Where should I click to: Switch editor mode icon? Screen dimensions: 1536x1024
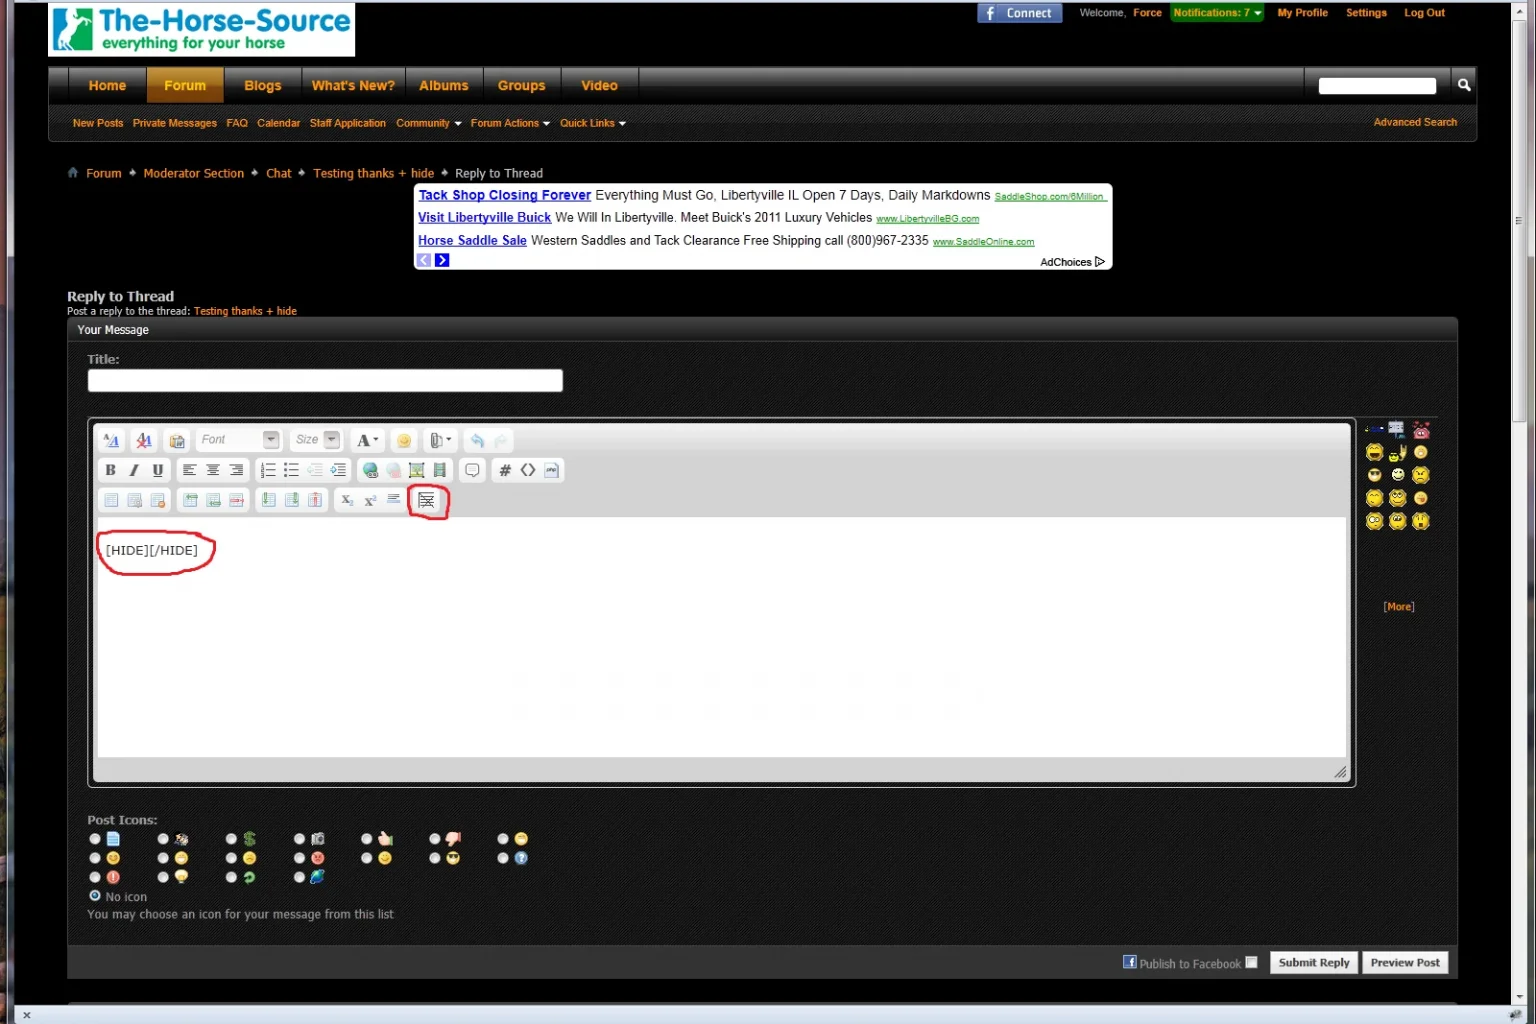[x=111, y=440]
